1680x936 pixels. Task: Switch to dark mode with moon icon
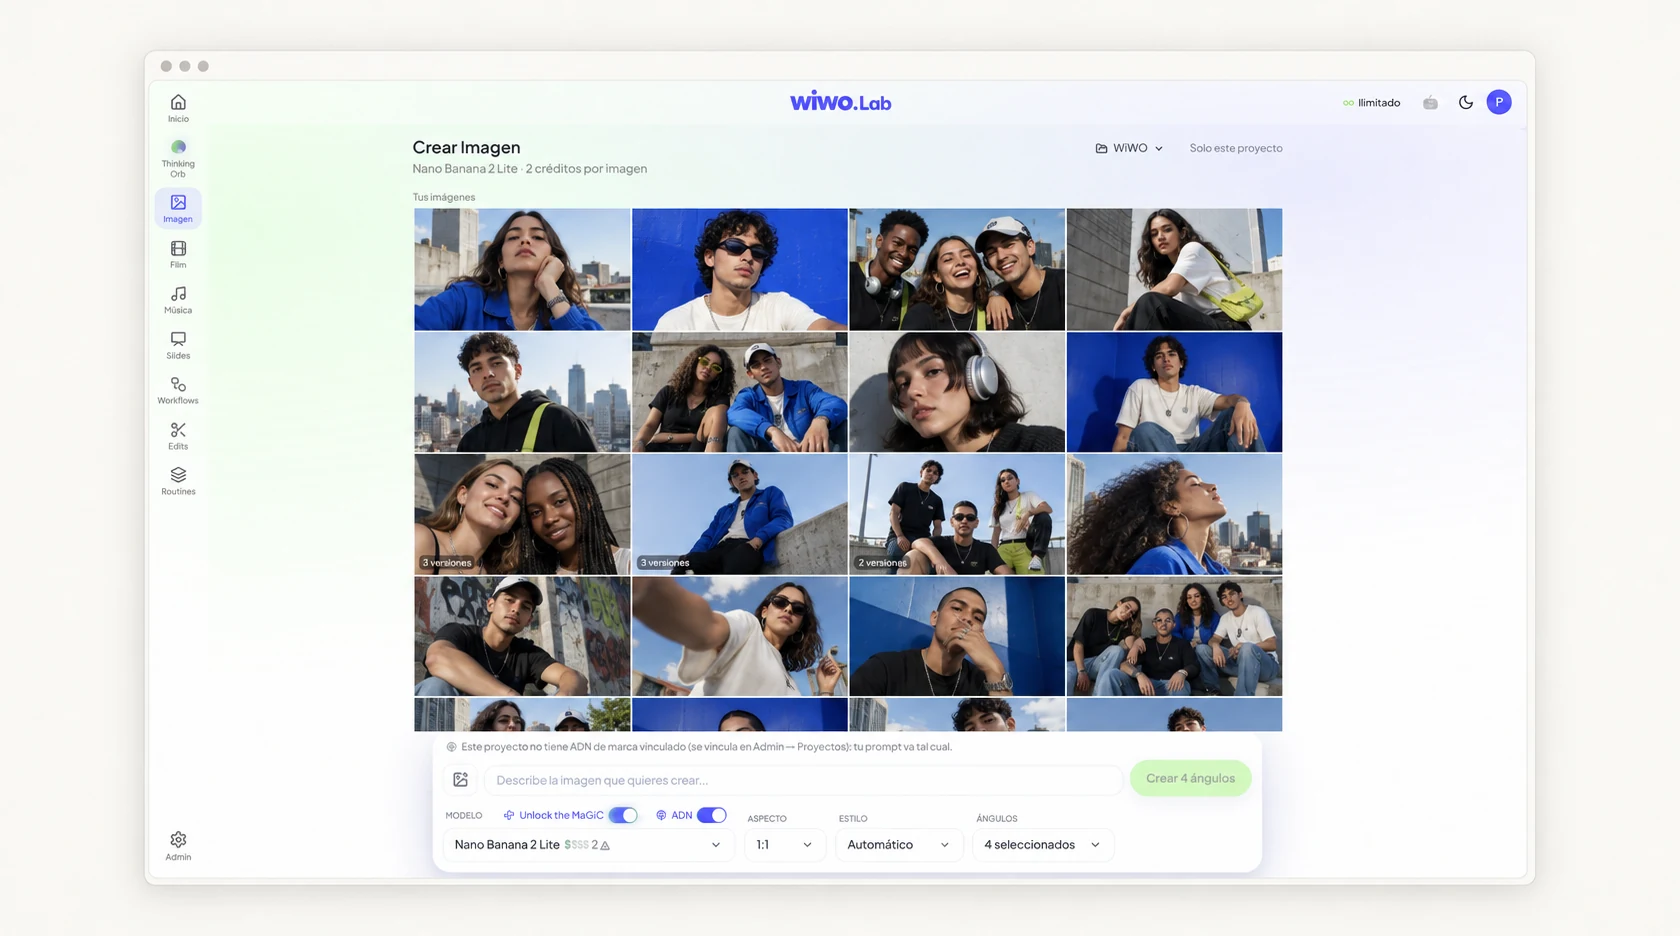pyautogui.click(x=1466, y=102)
